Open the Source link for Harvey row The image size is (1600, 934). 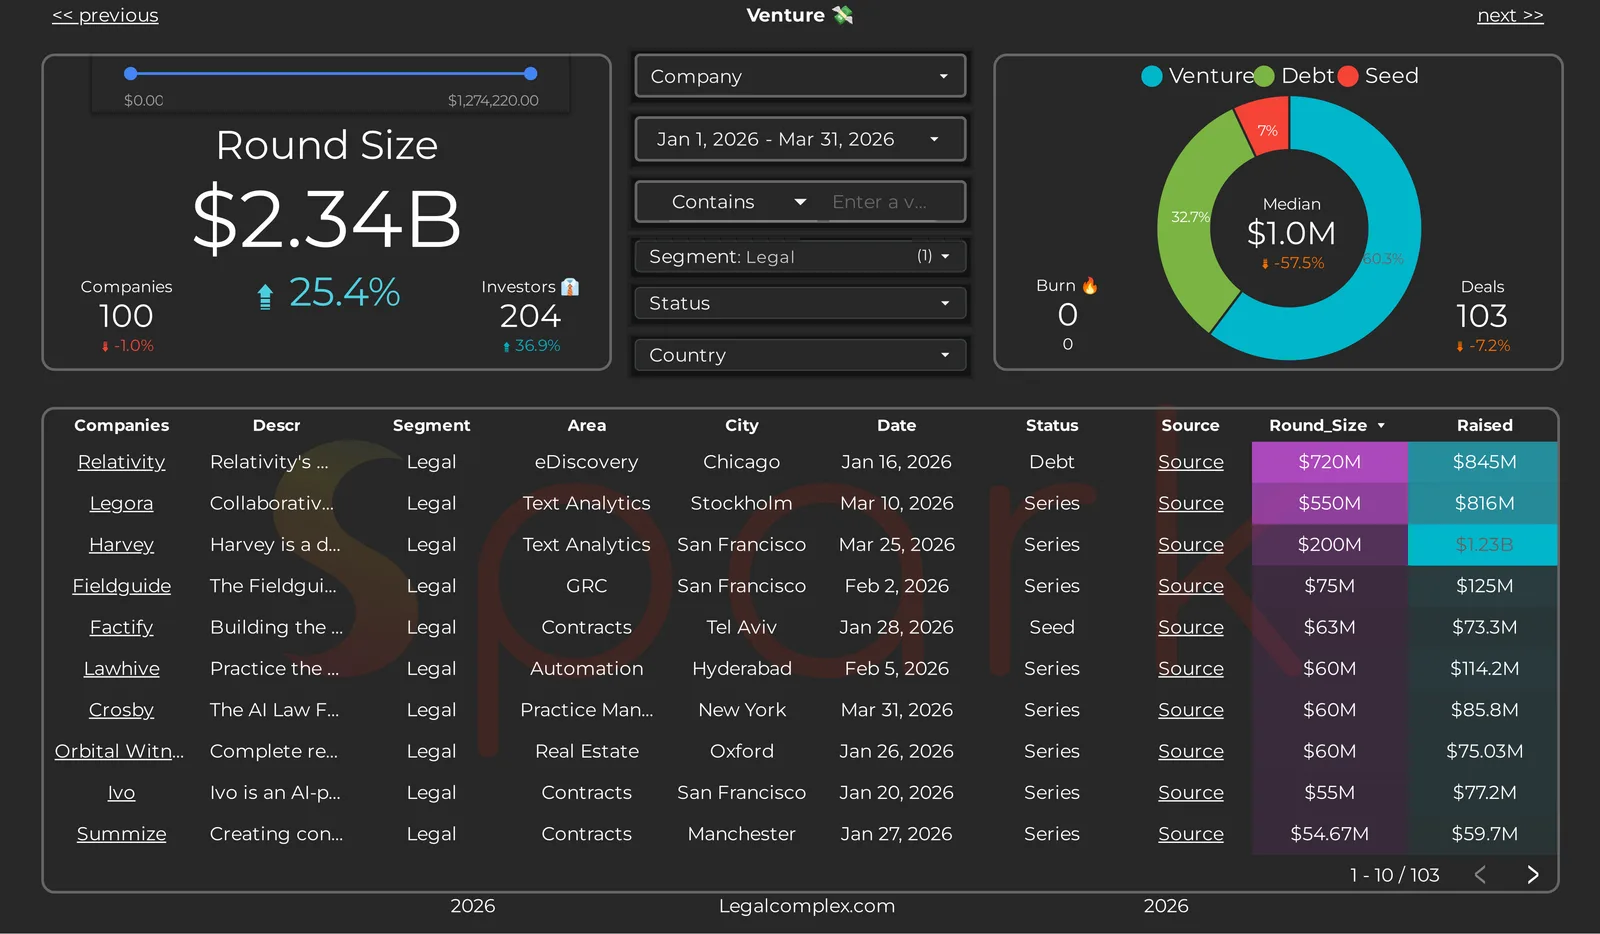[x=1190, y=545]
